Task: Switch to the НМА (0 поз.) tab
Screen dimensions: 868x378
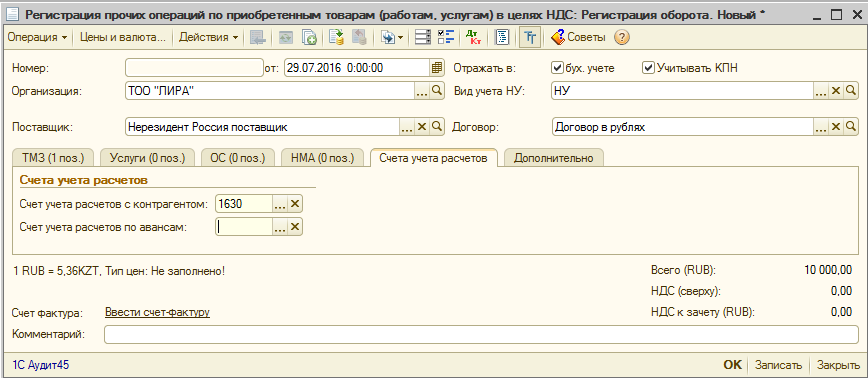Action: point(322,158)
